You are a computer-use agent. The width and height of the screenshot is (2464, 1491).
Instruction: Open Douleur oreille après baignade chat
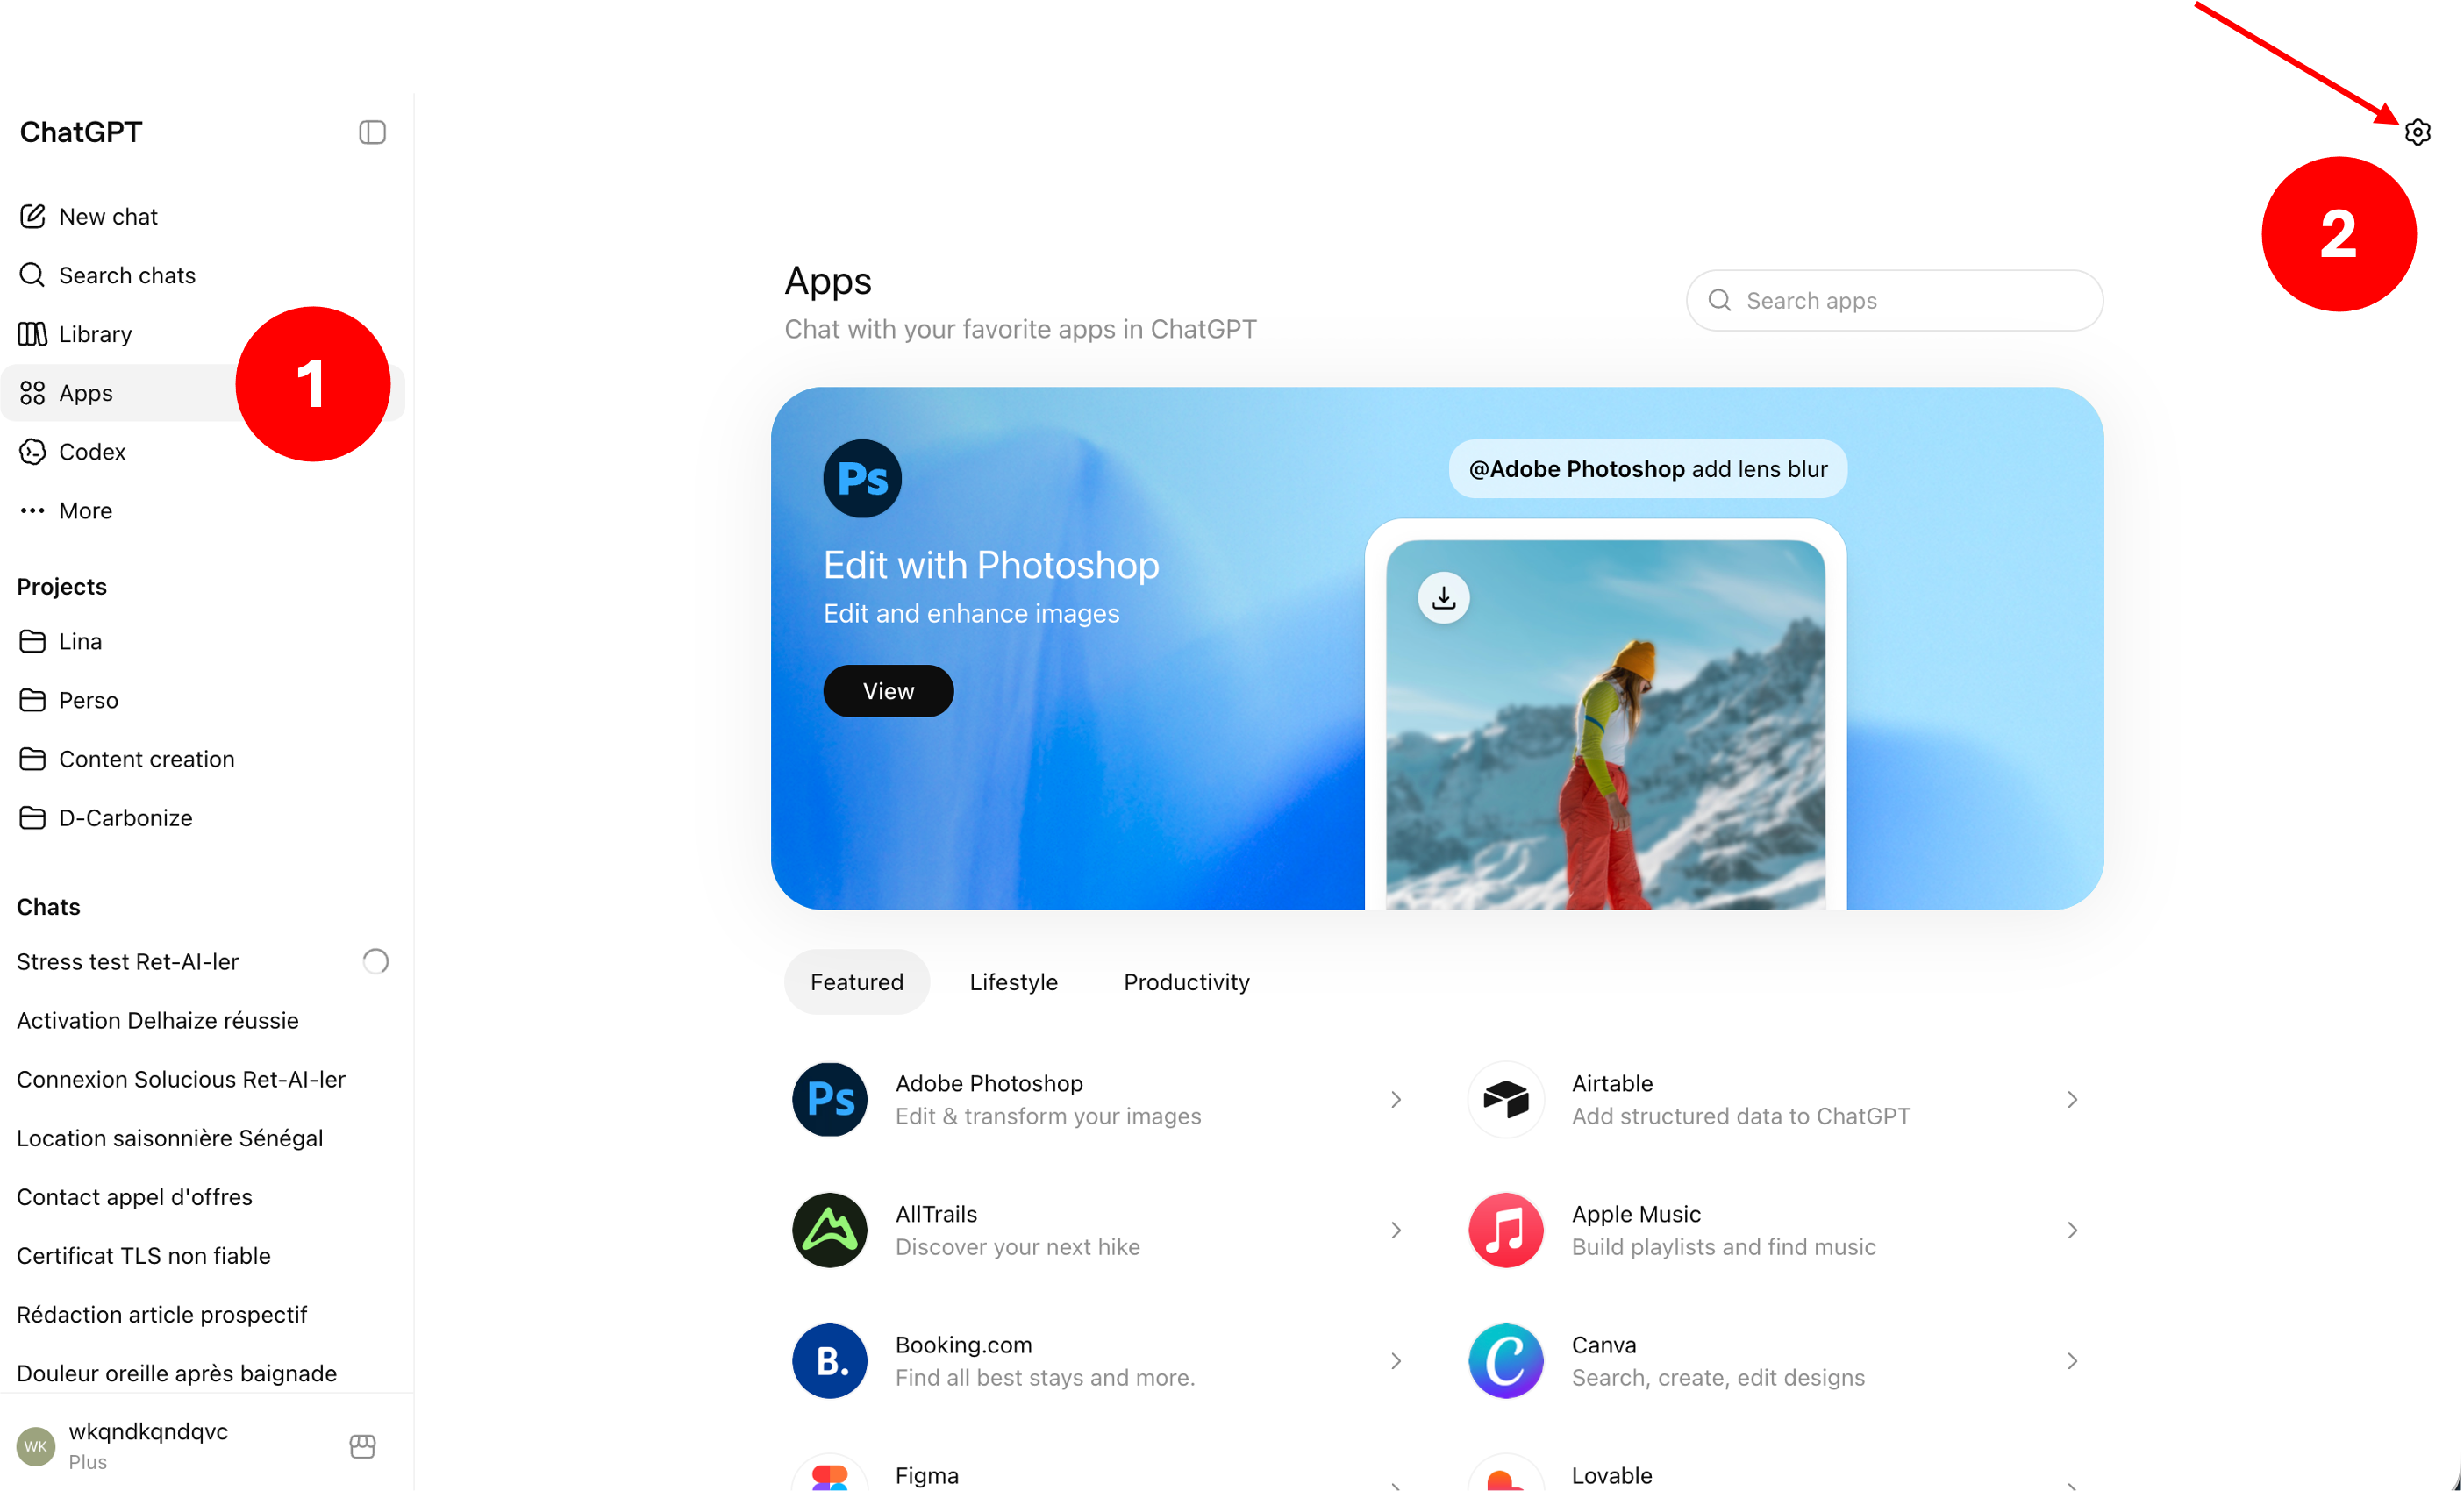[x=203, y=1373]
